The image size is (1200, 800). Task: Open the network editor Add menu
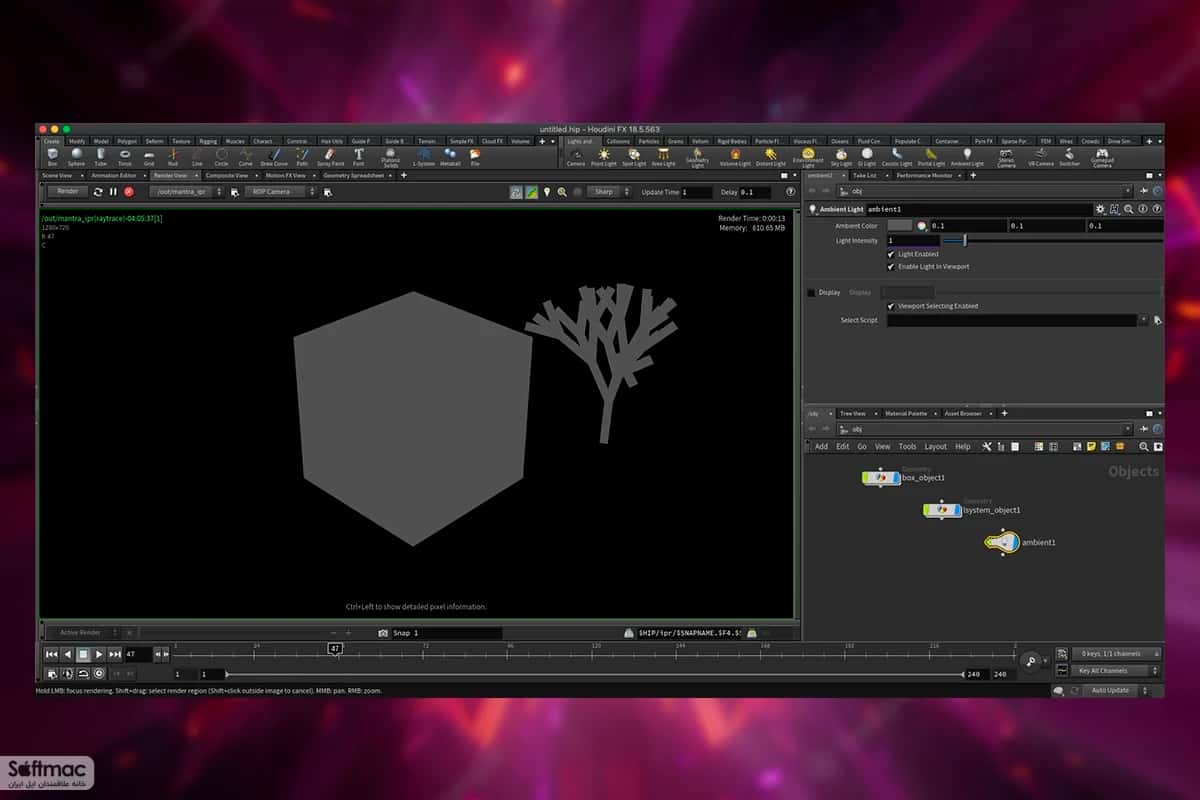tap(821, 447)
